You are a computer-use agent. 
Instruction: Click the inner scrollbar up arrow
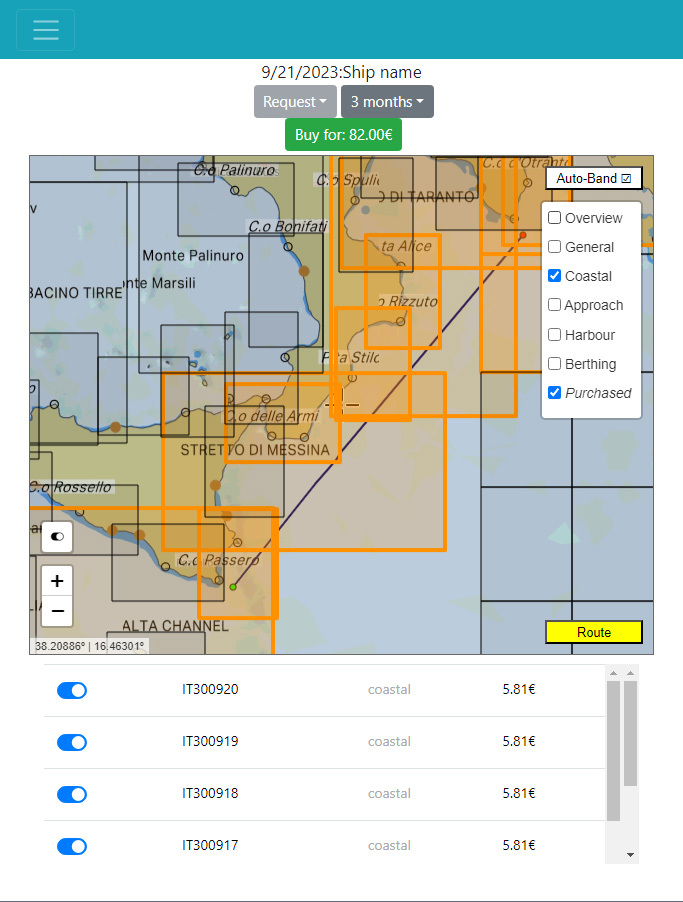[x=613, y=672]
